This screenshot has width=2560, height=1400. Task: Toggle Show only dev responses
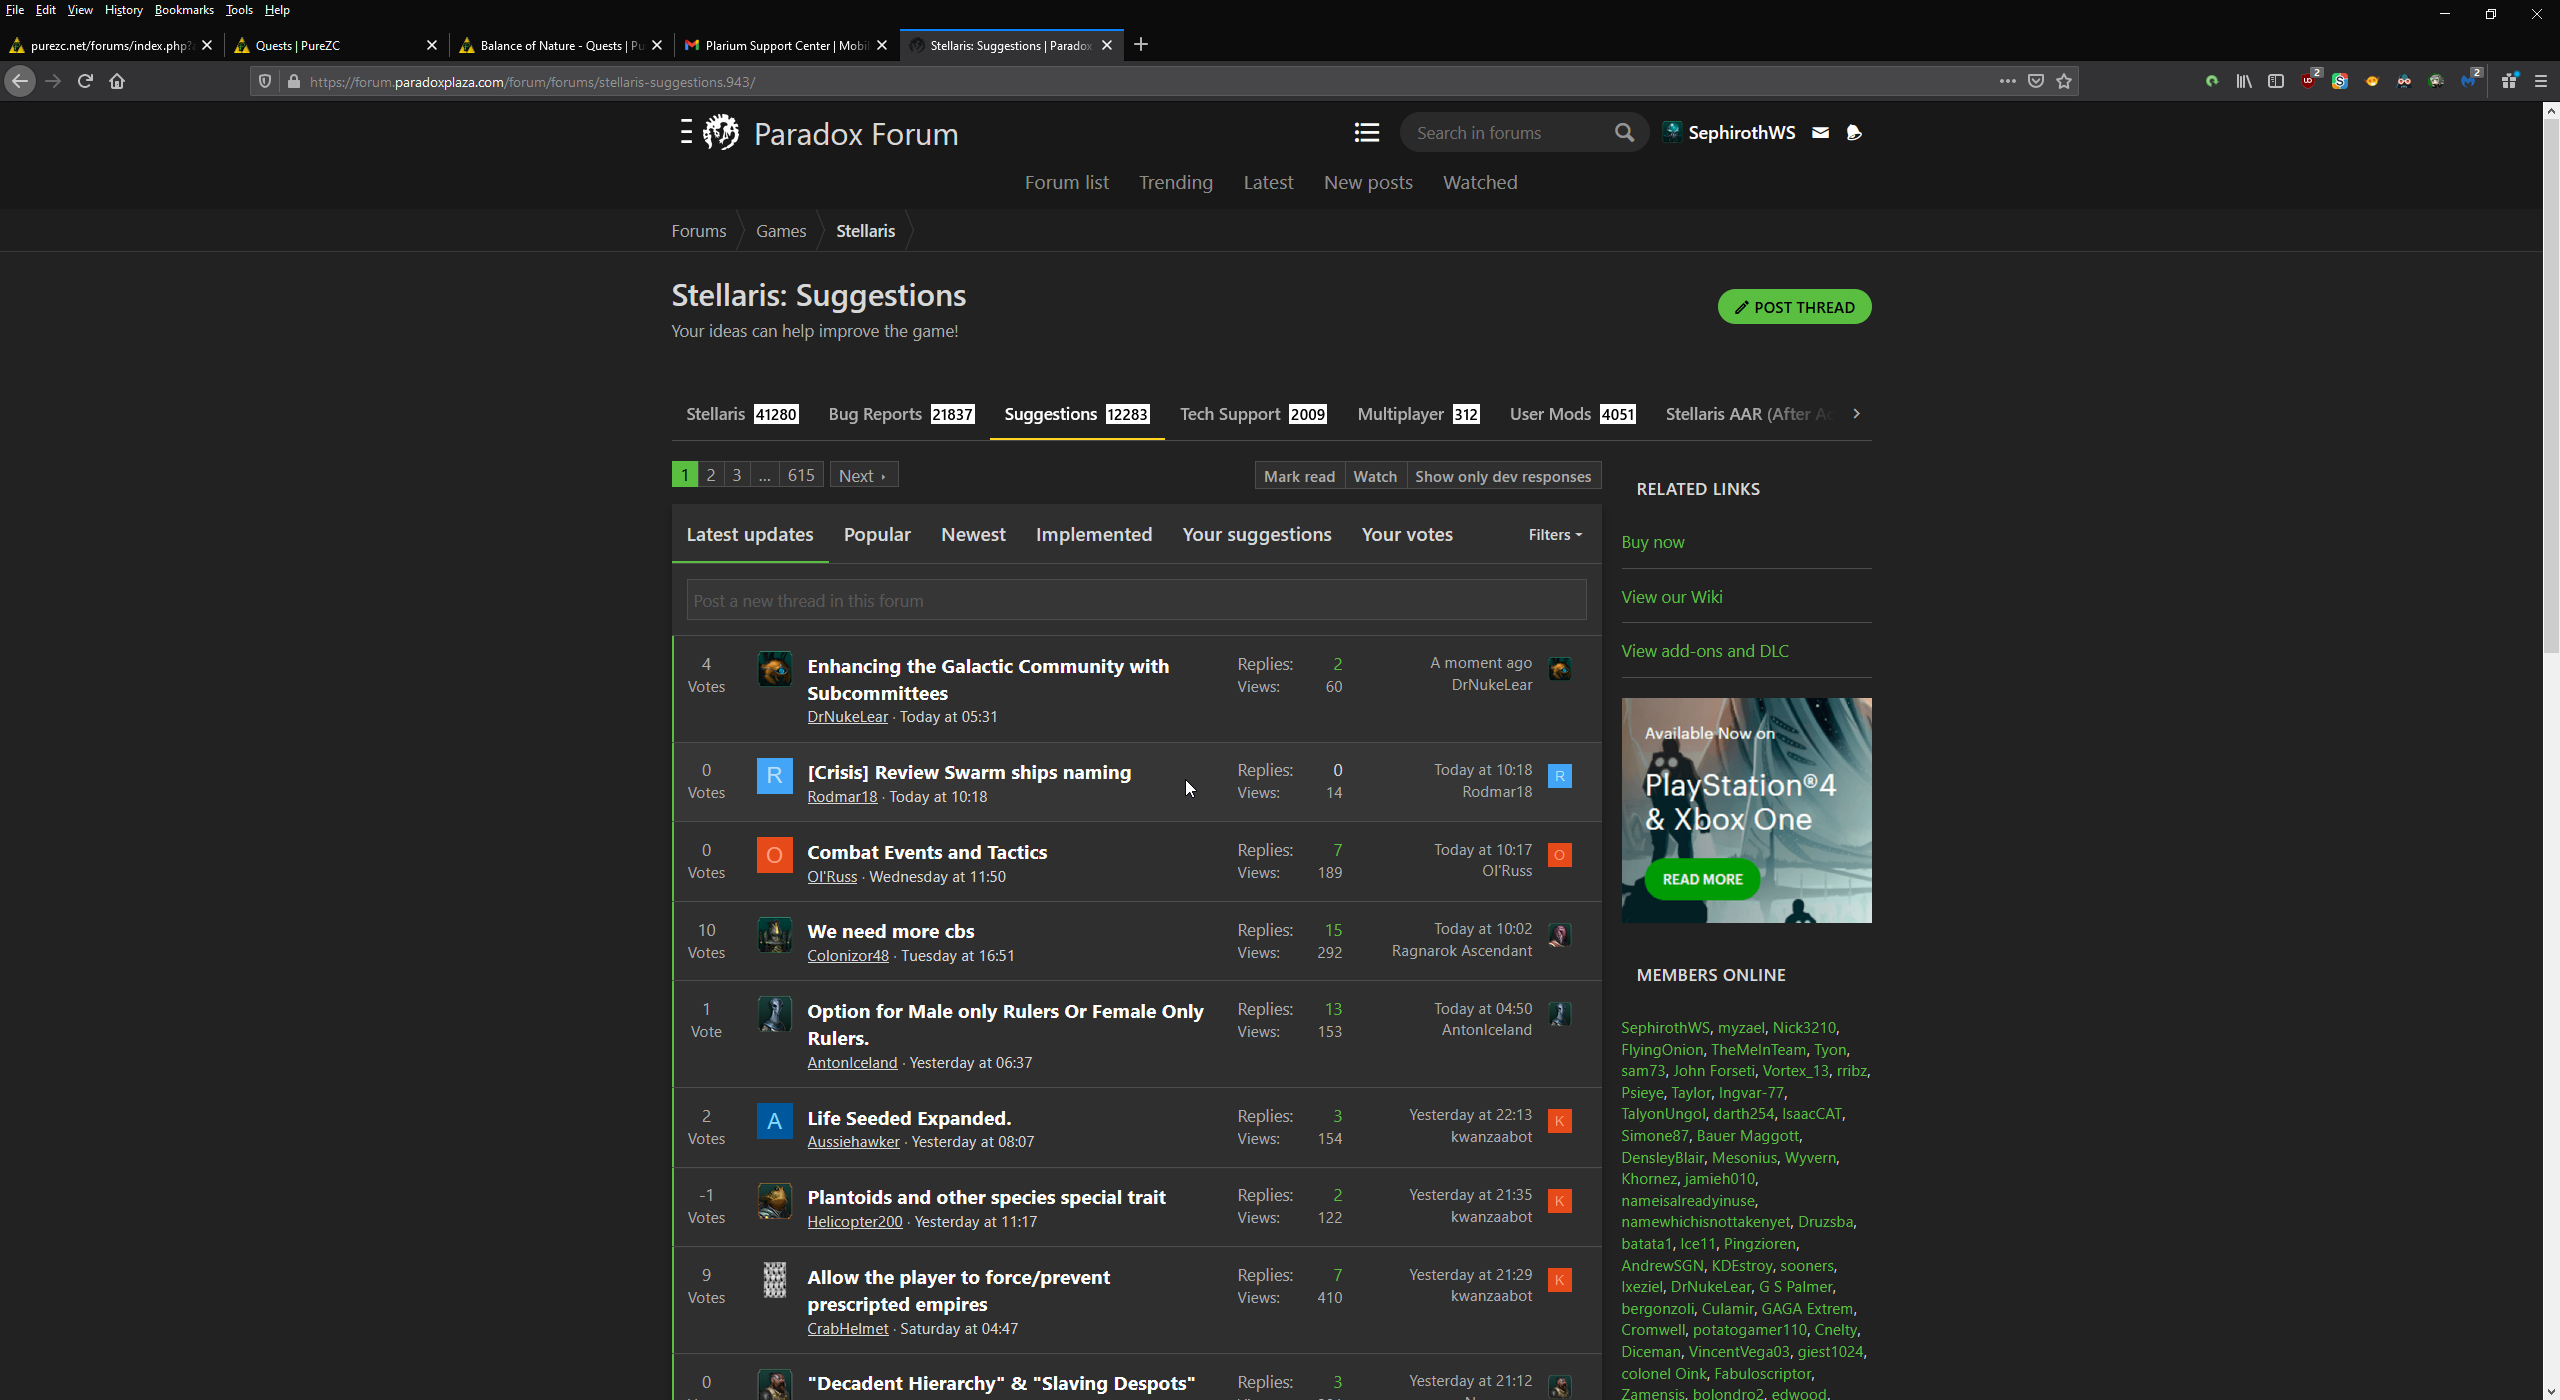click(x=1502, y=476)
